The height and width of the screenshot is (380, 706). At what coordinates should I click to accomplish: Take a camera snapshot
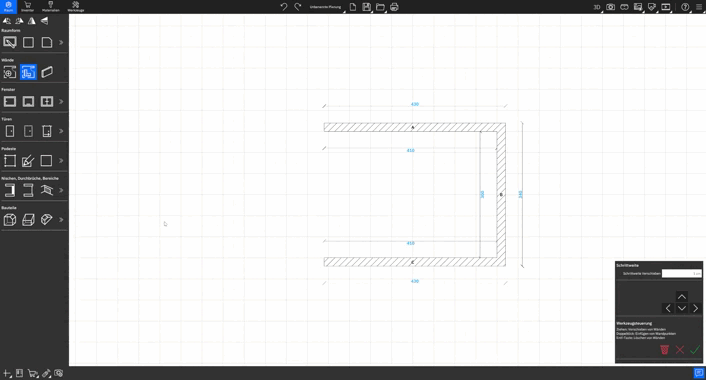point(611,7)
